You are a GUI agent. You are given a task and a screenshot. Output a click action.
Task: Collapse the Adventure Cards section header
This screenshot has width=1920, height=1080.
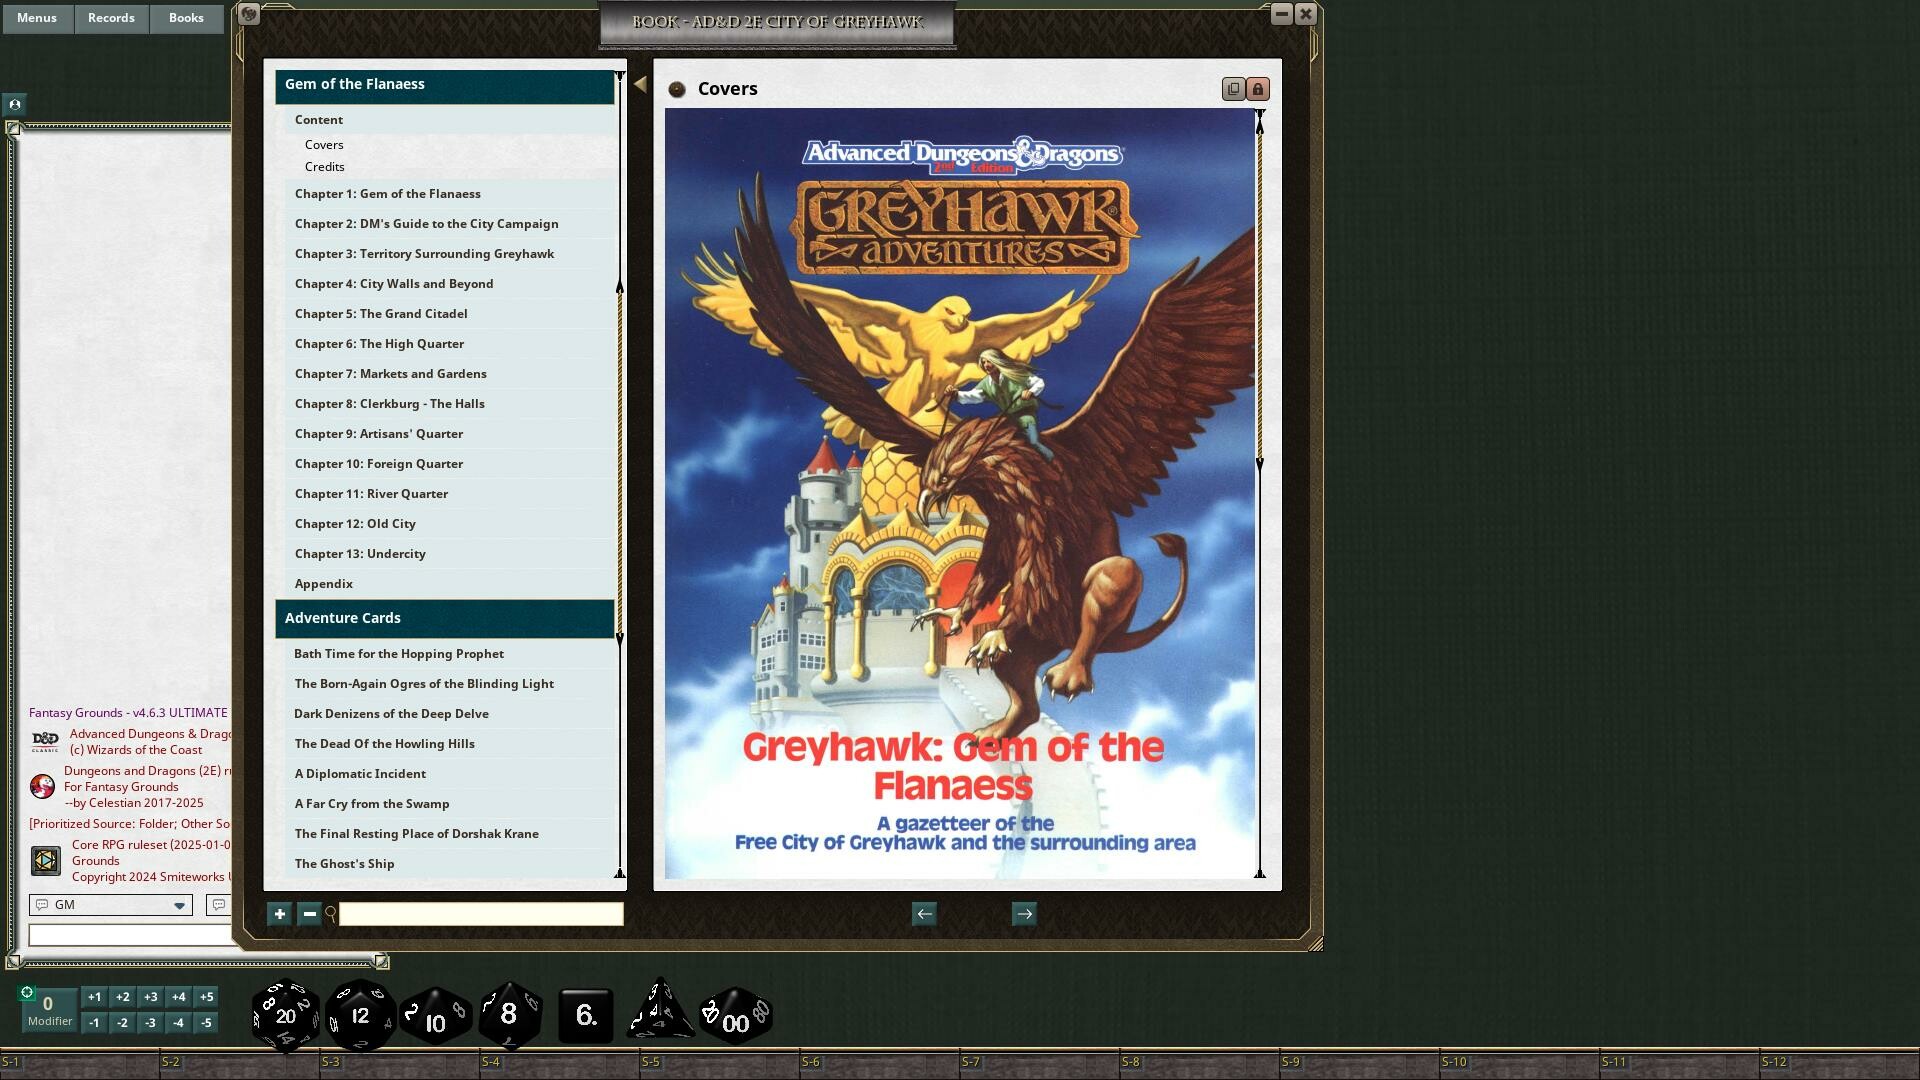(444, 618)
